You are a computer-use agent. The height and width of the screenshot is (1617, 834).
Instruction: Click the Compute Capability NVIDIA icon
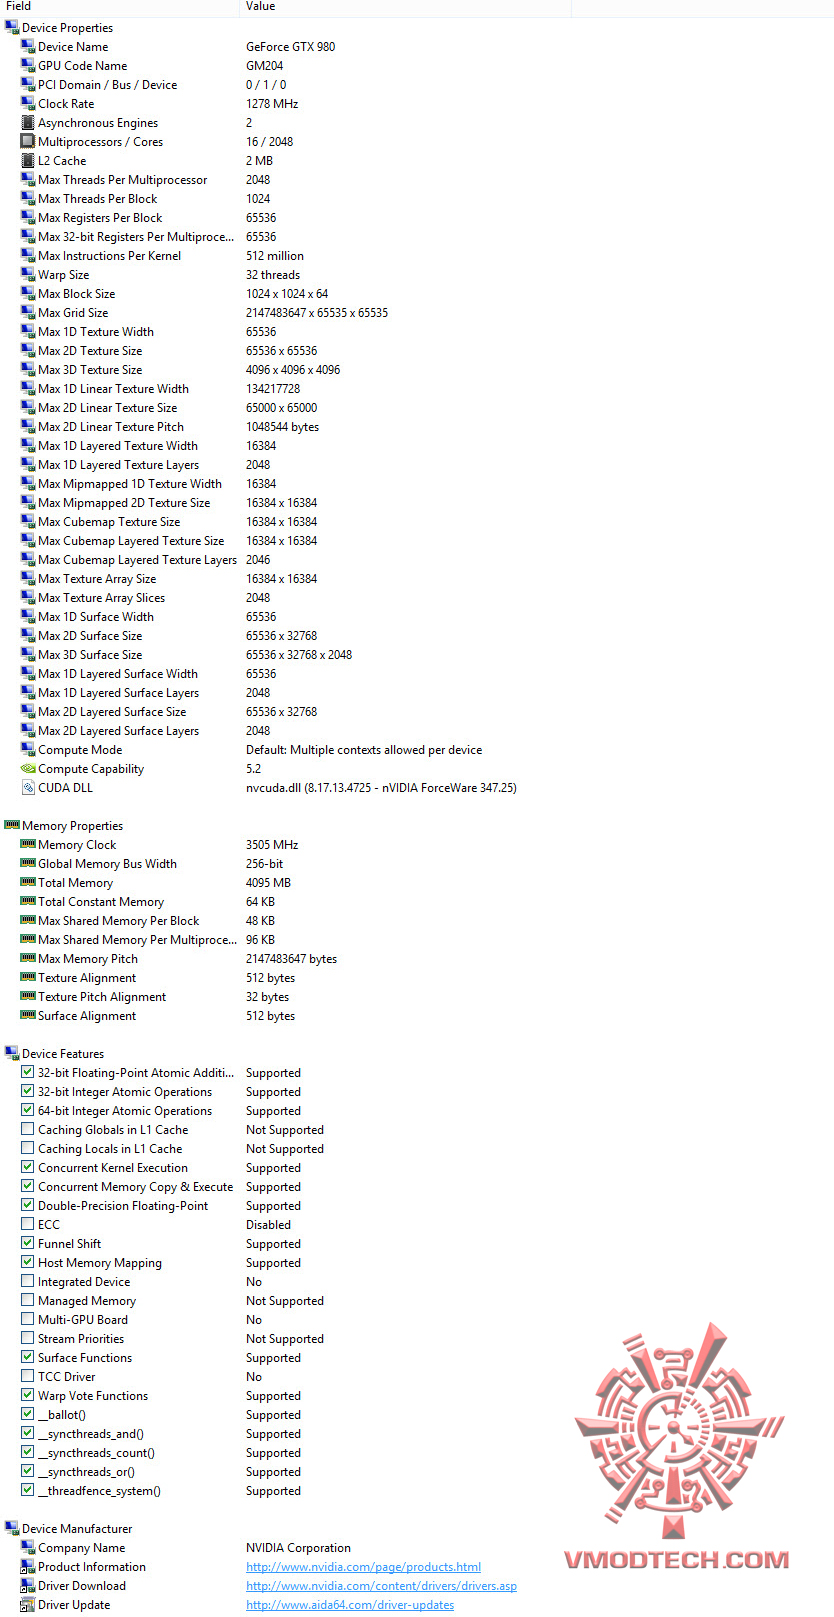pyautogui.click(x=28, y=768)
